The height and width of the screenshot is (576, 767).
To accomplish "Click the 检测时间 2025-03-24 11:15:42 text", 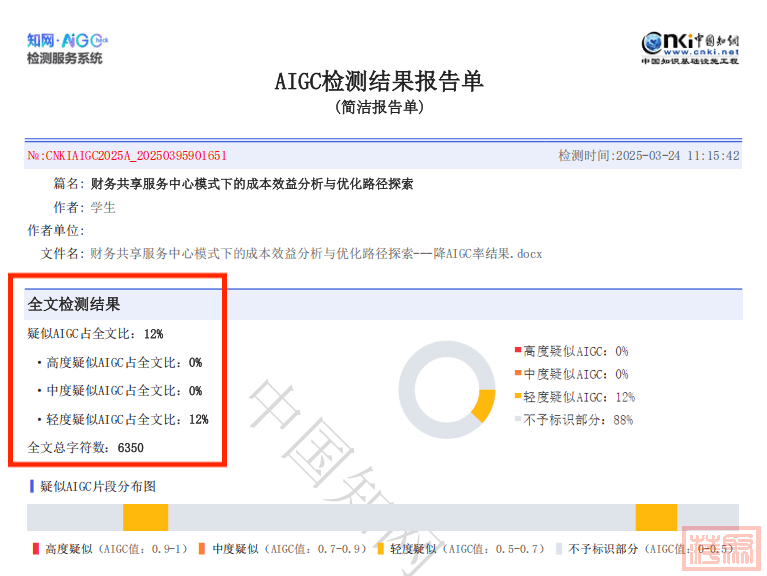I will tap(649, 155).
